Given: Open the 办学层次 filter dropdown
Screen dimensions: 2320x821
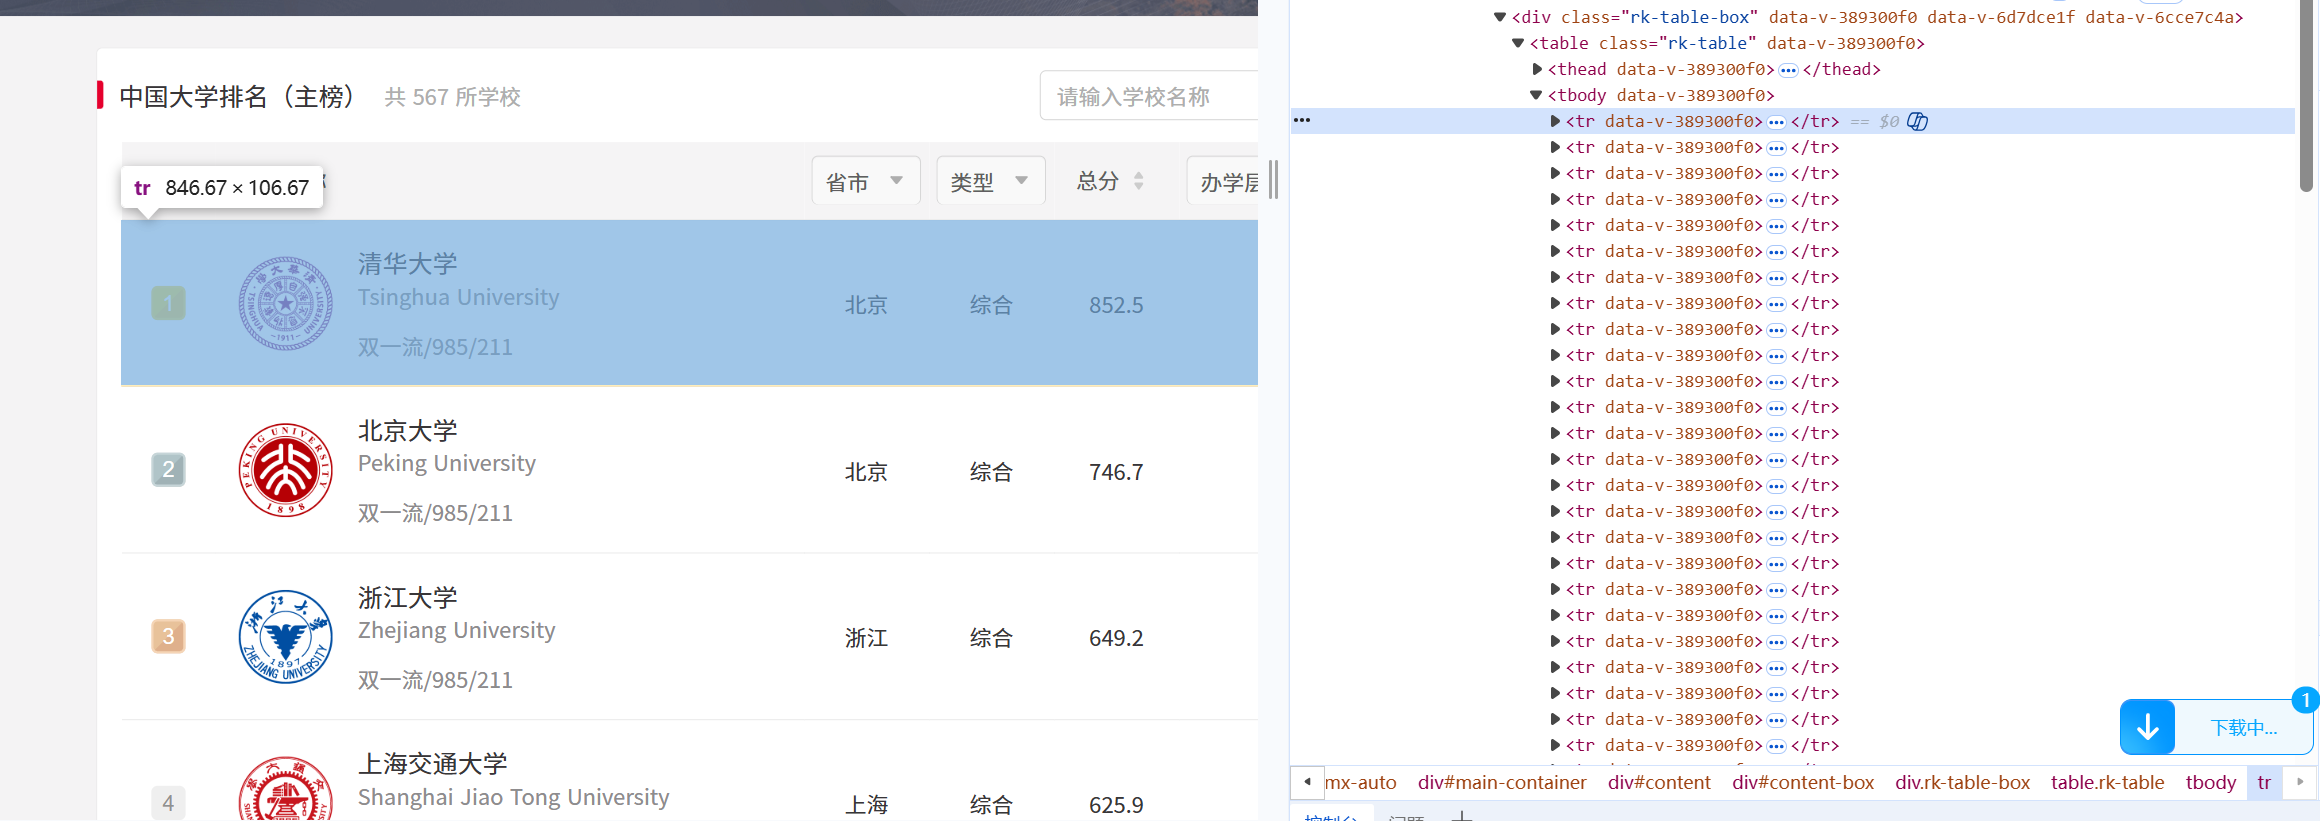Looking at the screenshot, I should [x=1223, y=181].
